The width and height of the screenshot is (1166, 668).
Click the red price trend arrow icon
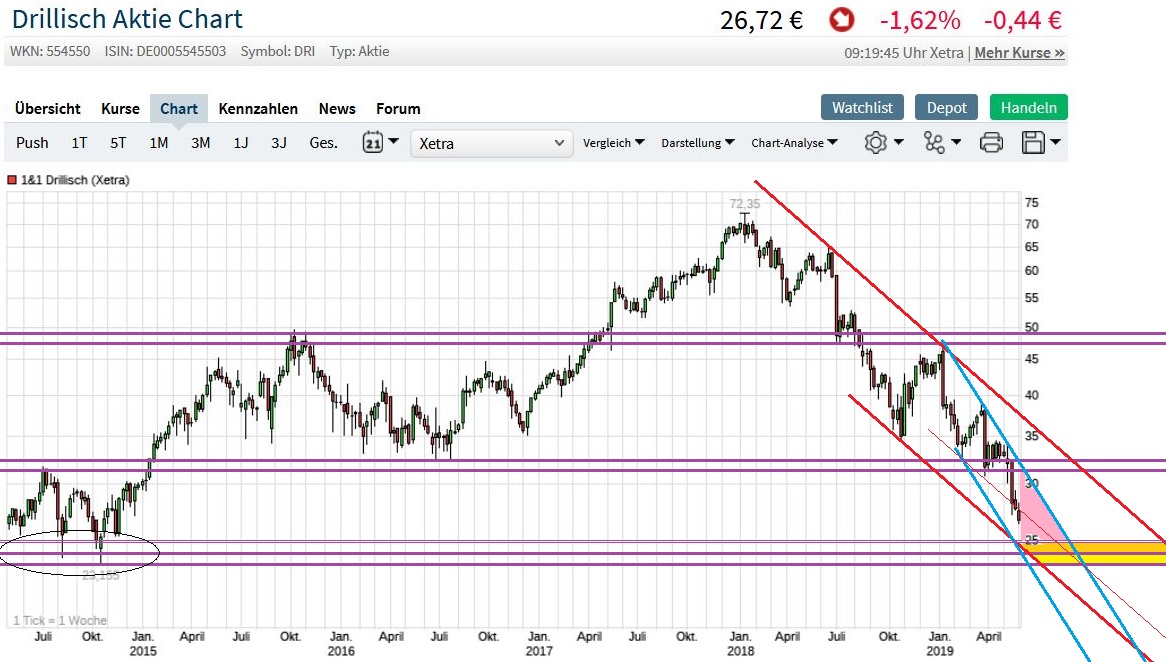click(x=842, y=20)
